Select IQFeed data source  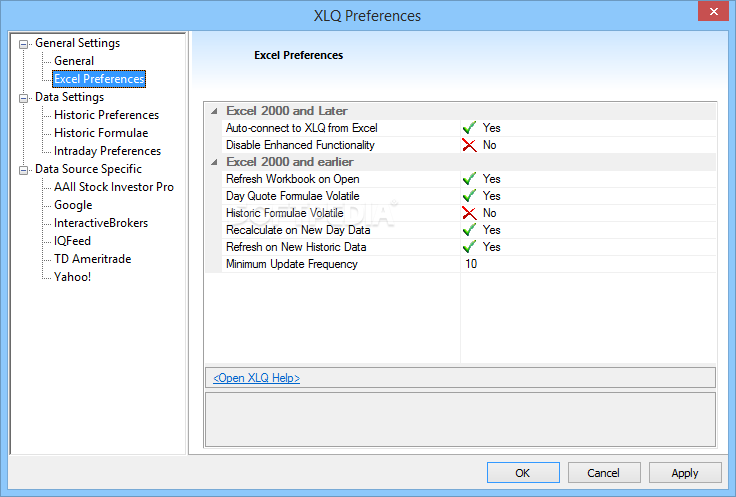72,241
